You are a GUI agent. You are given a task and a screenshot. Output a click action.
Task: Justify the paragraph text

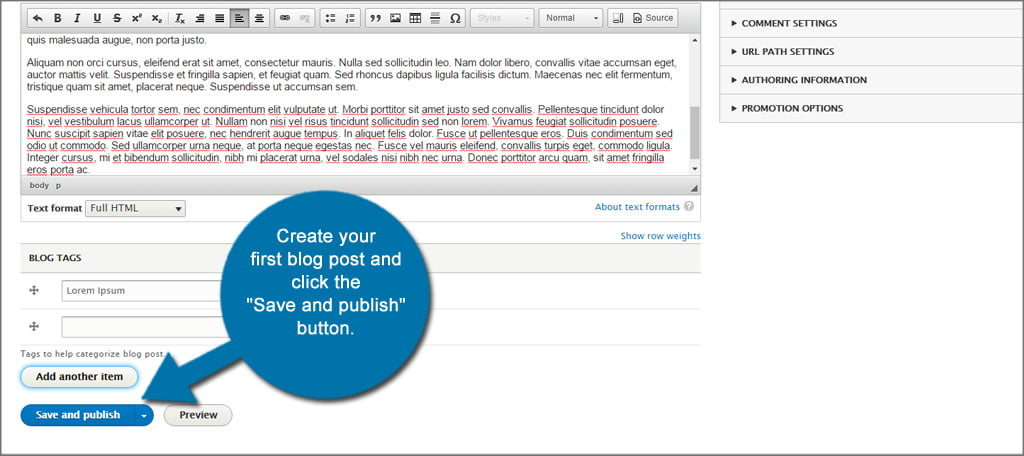tap(219, 18)
